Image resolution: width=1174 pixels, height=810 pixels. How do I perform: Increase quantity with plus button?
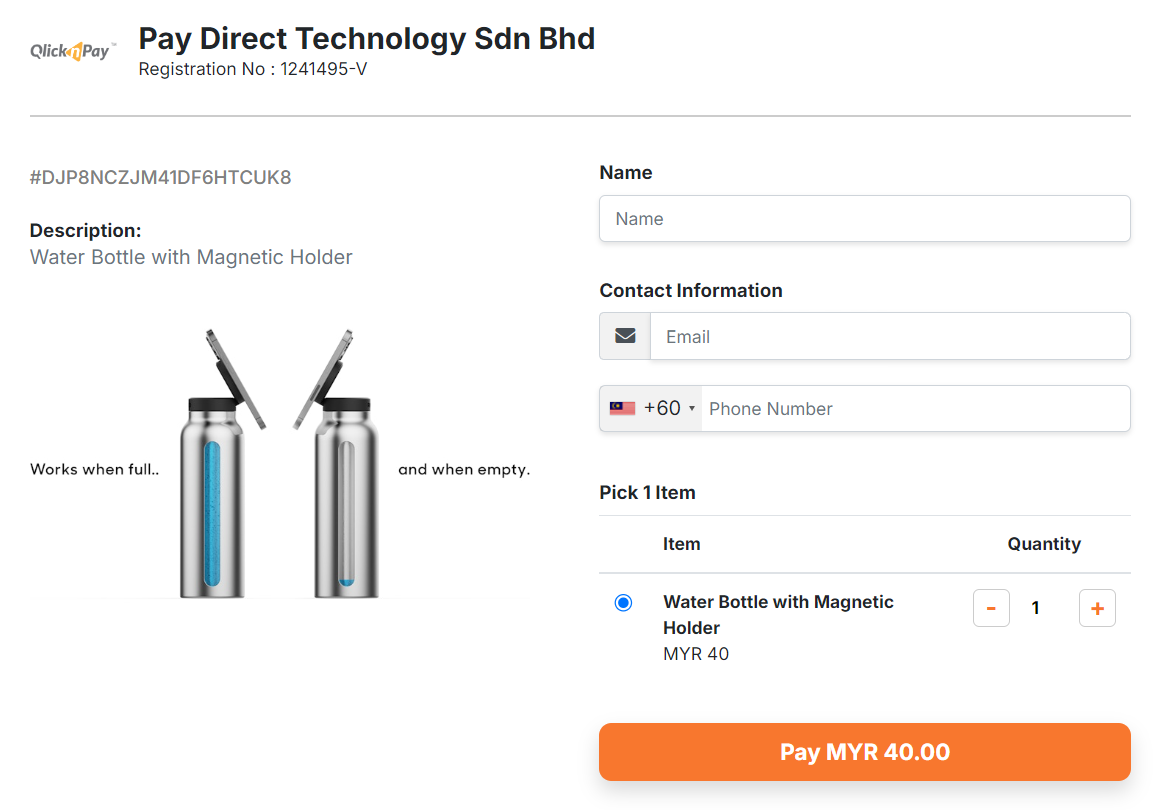tap(1097, 608)
